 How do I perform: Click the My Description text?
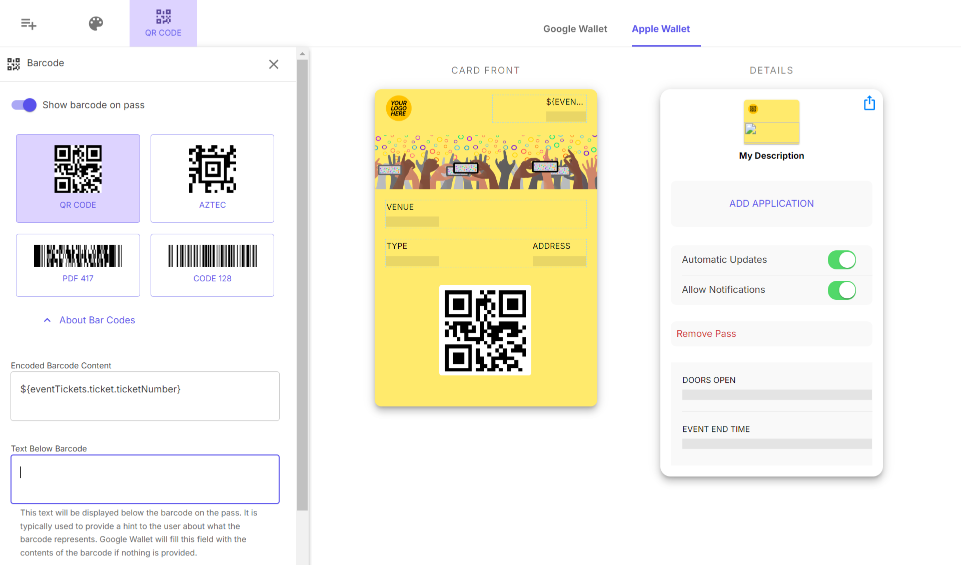[x=772, y=156]
